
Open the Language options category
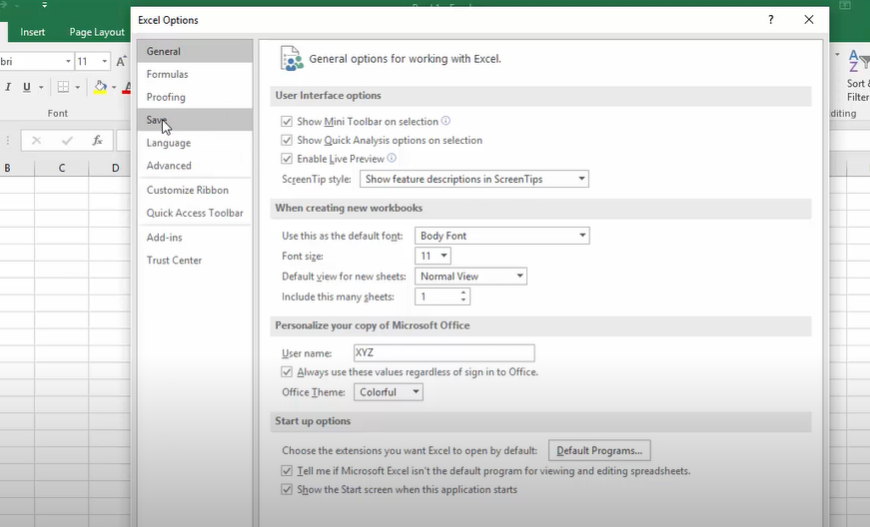pos(195,143)
